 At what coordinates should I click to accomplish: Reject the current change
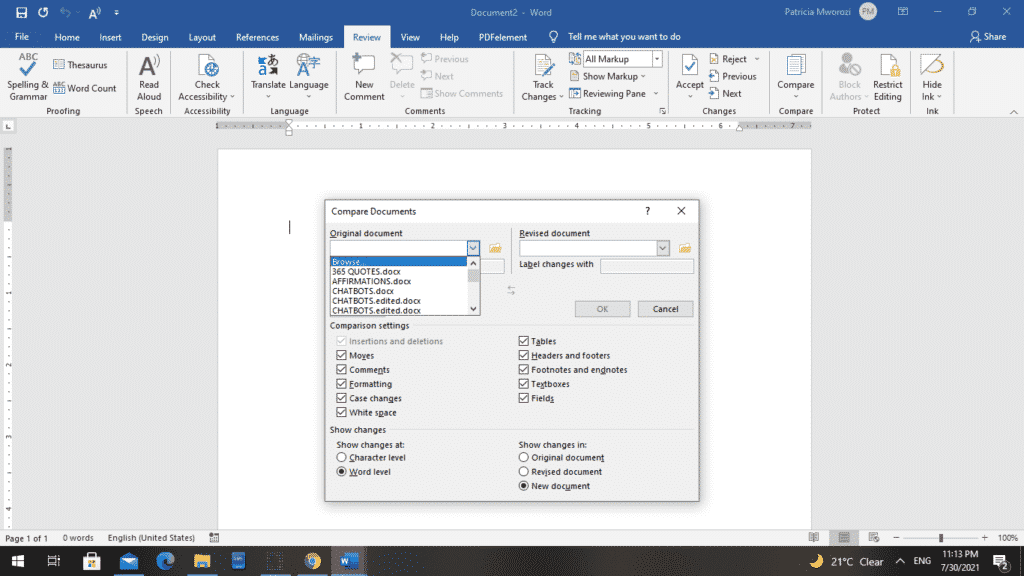(x=728, y=59)
